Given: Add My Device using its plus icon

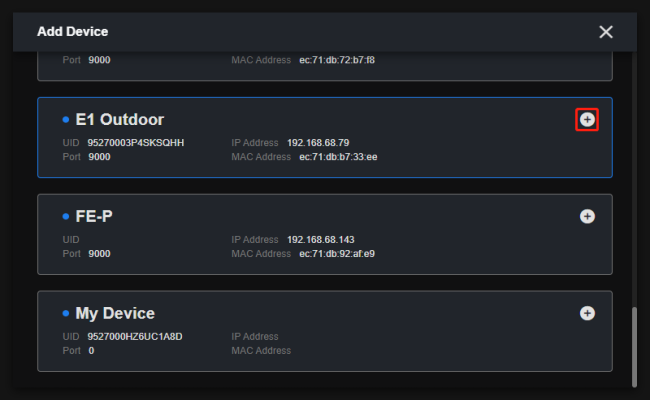Looking at the screenshot, I should pos(587,313).
